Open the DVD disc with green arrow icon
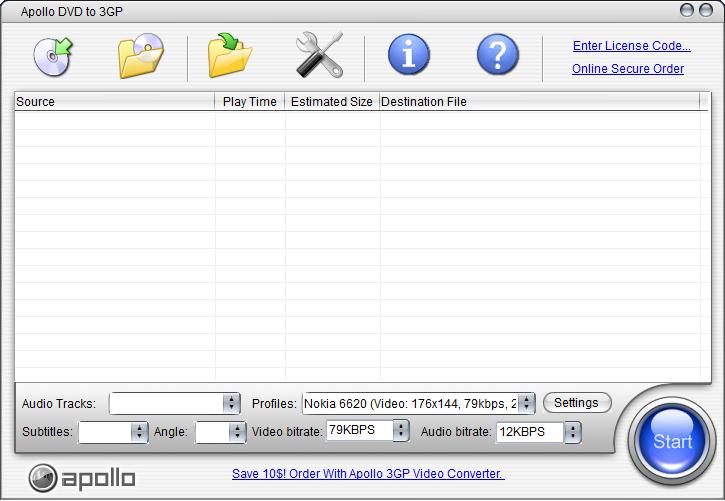Image resolution: width=725 pixels, height=501 pixels. (x=53, y=56)
